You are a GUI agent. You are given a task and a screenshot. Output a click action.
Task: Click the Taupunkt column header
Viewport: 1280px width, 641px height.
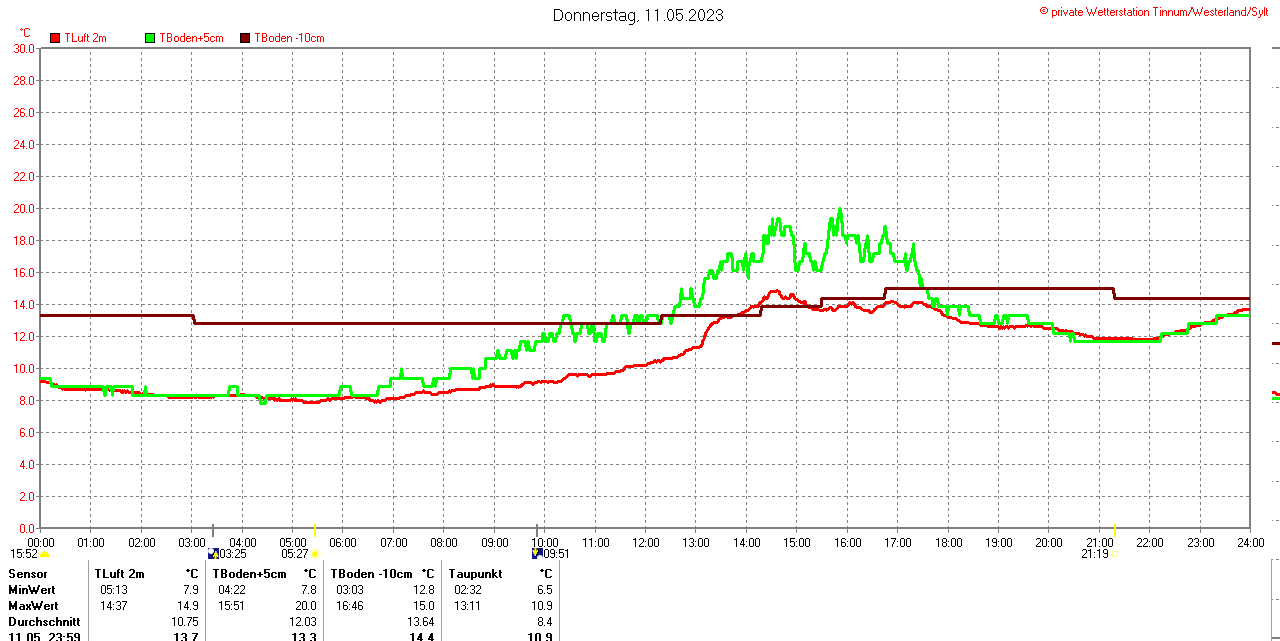click(x=476, y=574)
